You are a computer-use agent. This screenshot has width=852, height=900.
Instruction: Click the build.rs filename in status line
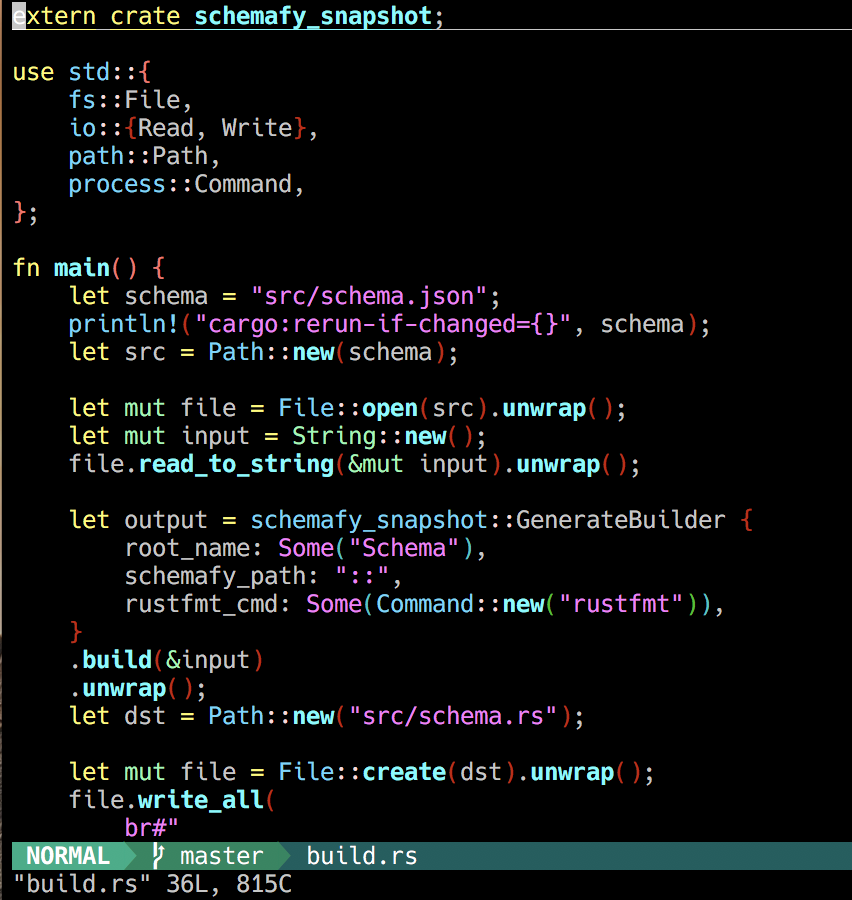[362, 856]
